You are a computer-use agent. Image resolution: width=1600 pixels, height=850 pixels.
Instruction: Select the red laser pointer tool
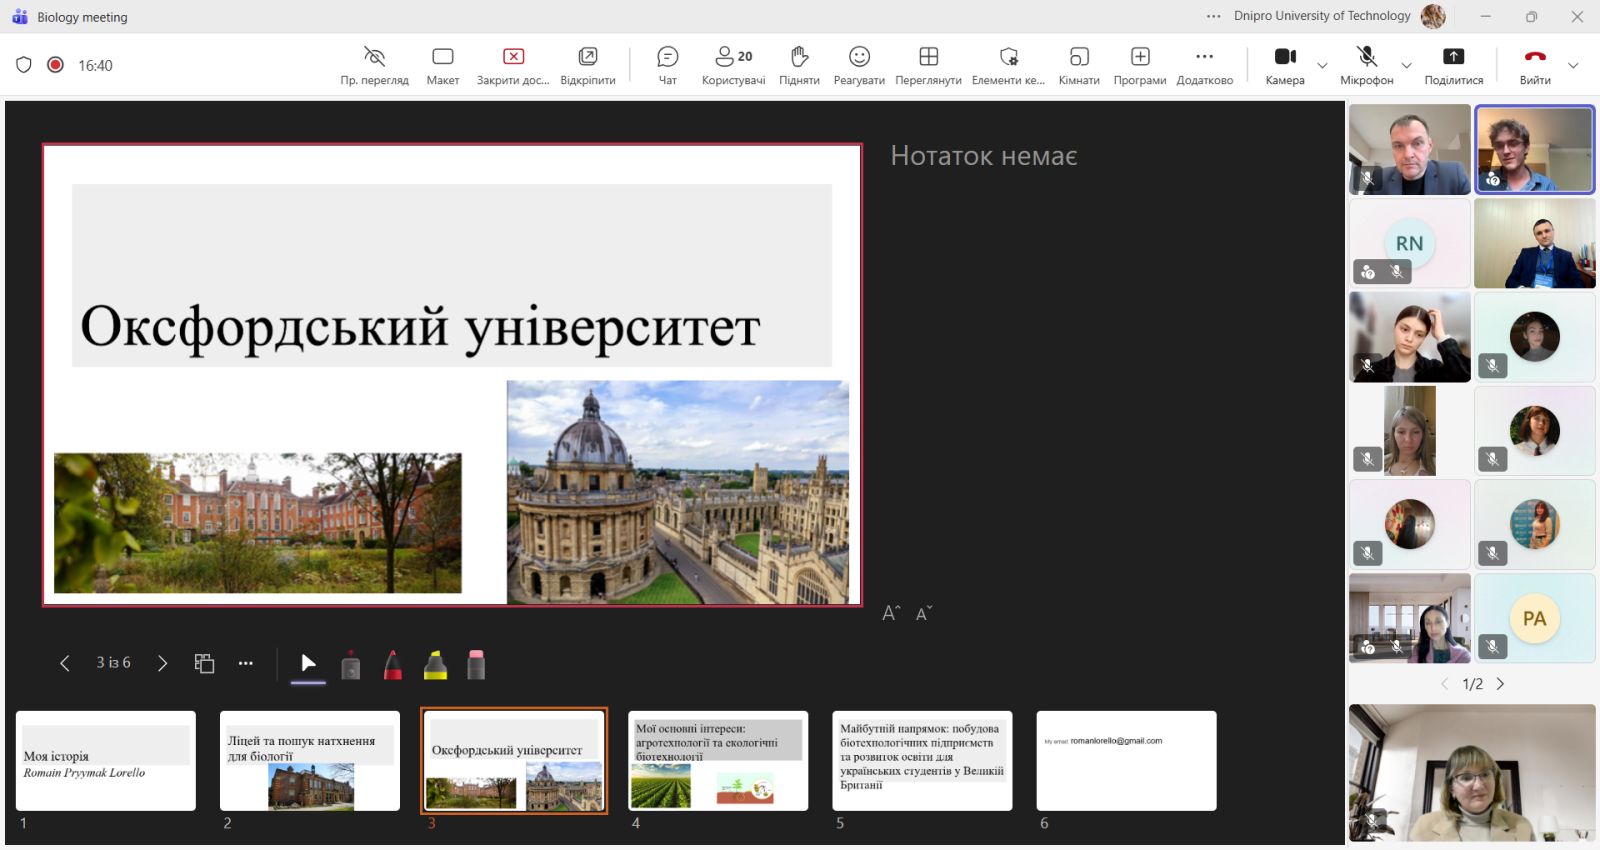(x=350, y=664)
